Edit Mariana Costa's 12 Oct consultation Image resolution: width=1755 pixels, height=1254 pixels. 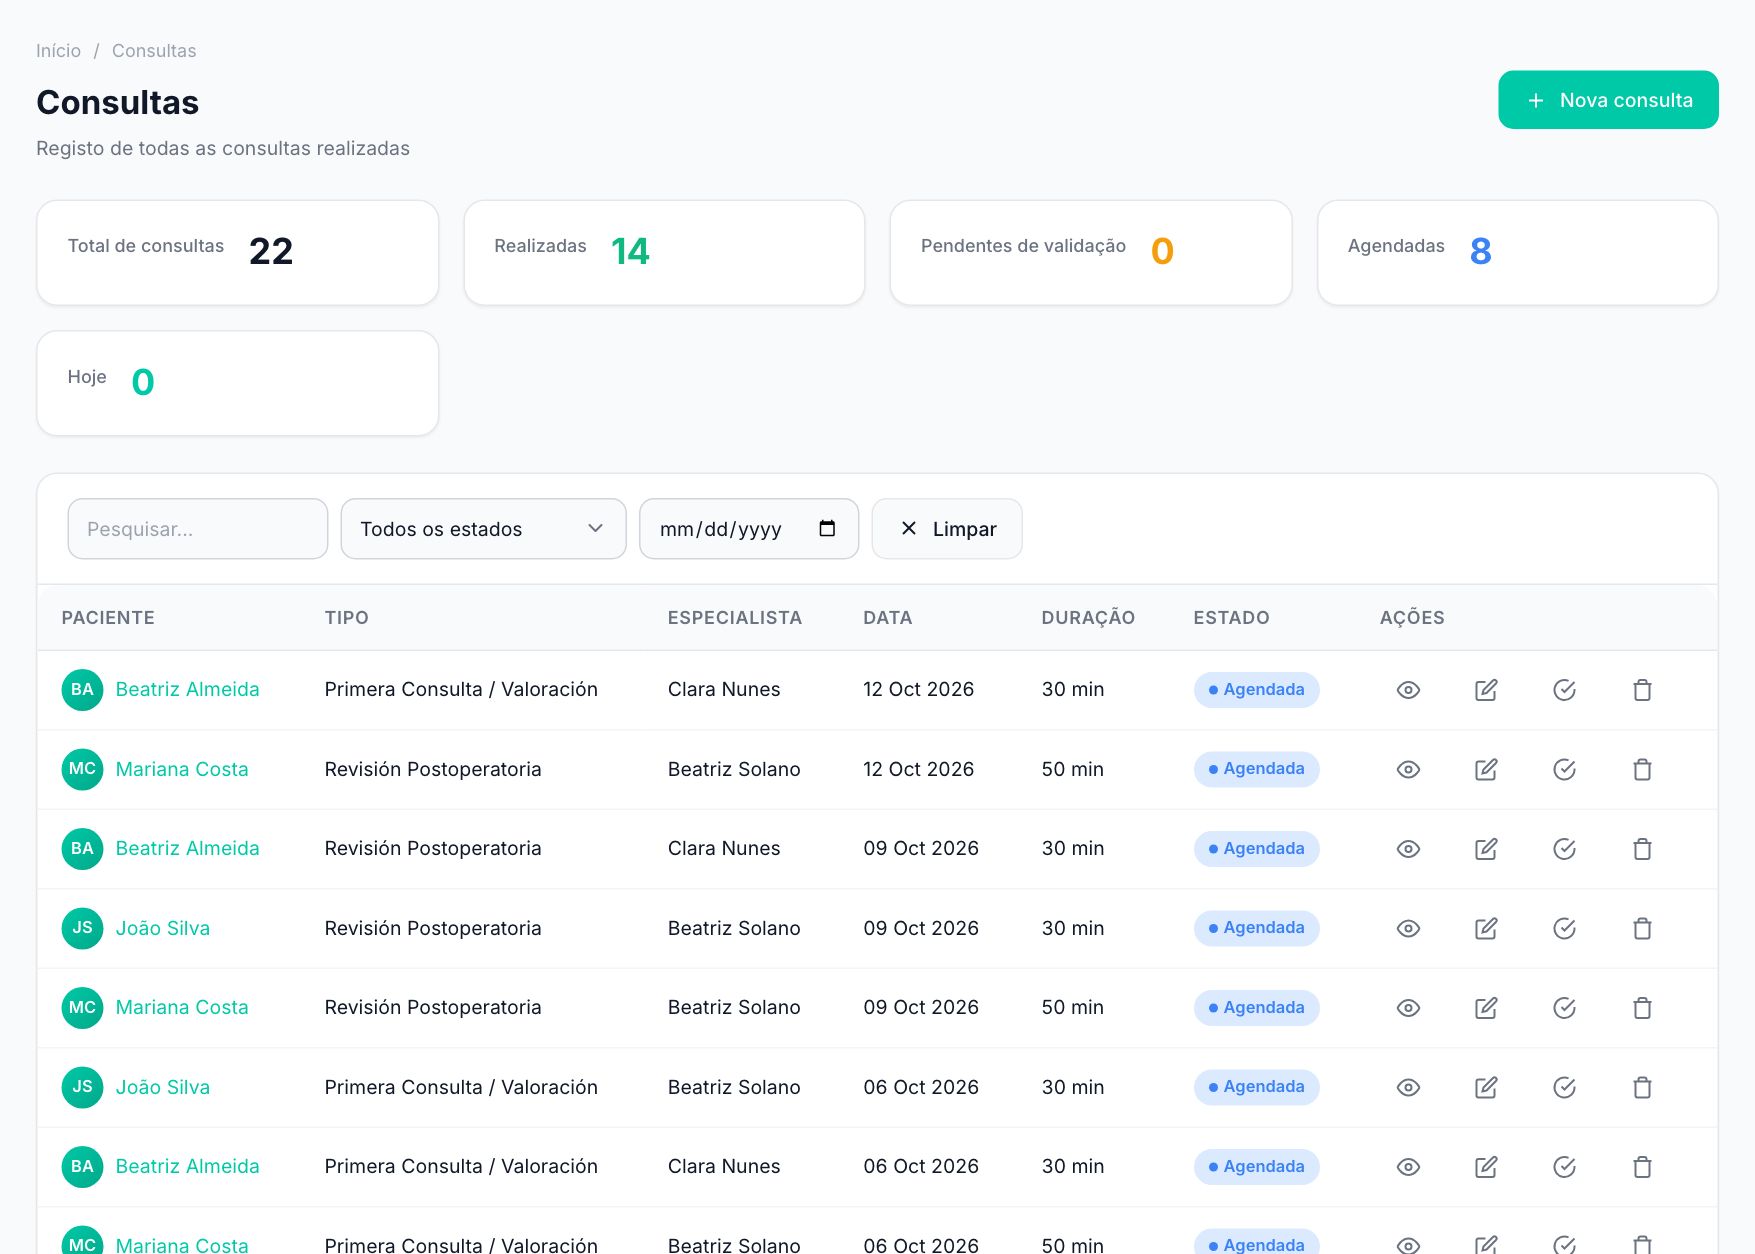click(x=1486, y=769)
